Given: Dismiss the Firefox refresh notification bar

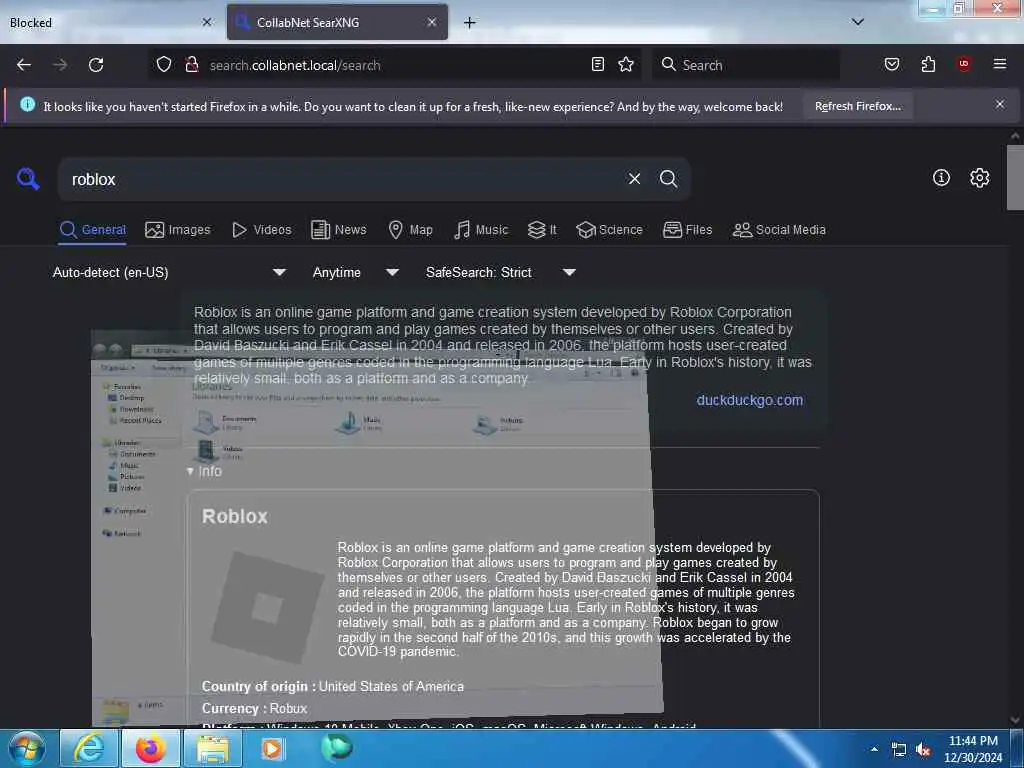Looking at the screenshot, I should pyautogui.click(x=1000, y=104).
